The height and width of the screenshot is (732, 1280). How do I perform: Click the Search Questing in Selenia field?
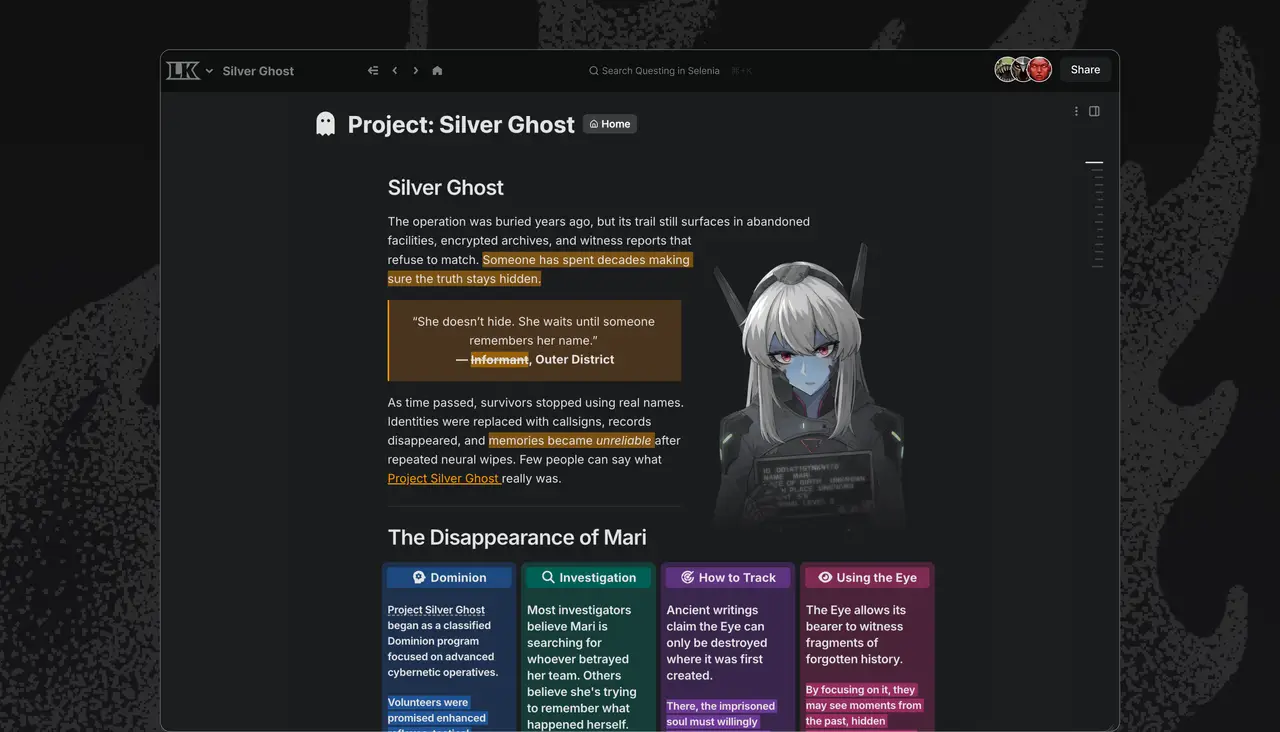point(670,71)
